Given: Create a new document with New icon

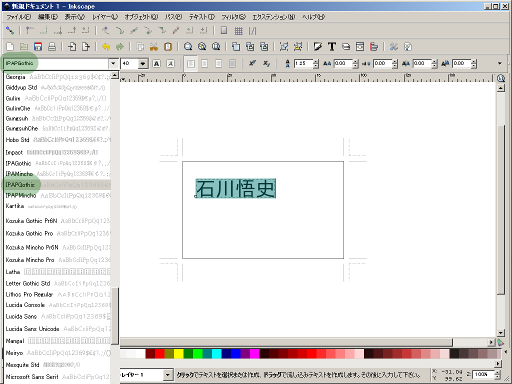Looking at the screenshot, I should [x=10, y=47].
